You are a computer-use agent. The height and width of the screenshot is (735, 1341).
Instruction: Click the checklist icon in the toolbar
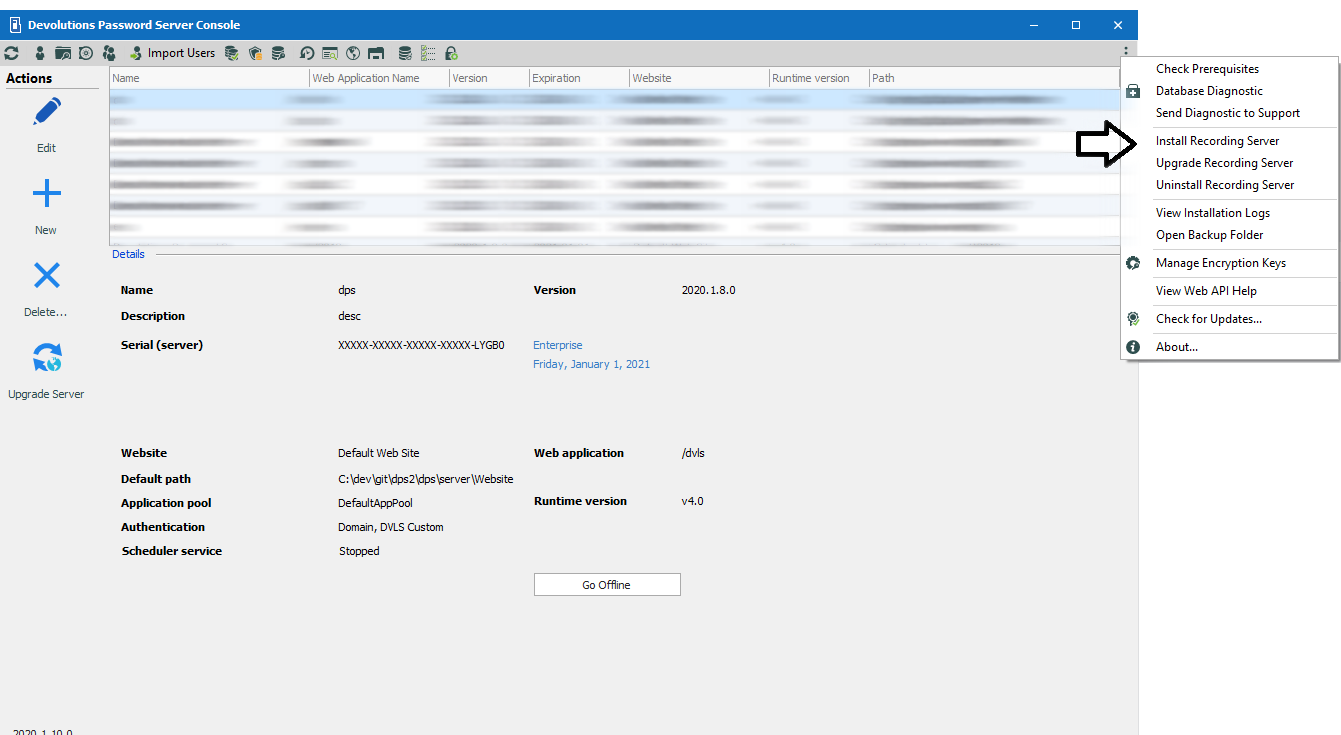click(x=428, y=53)
